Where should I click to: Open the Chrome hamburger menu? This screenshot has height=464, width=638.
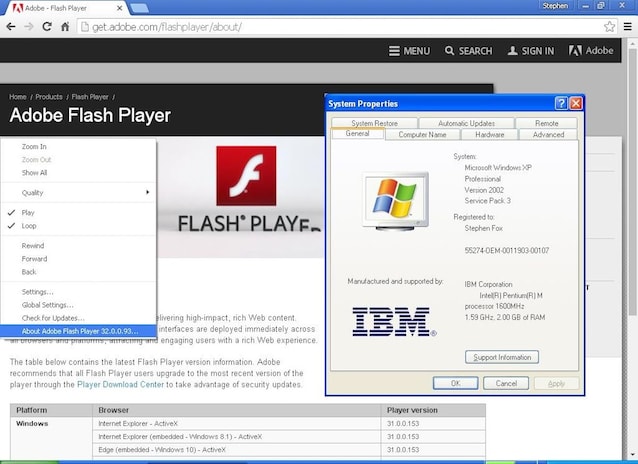tap(628, 27)
